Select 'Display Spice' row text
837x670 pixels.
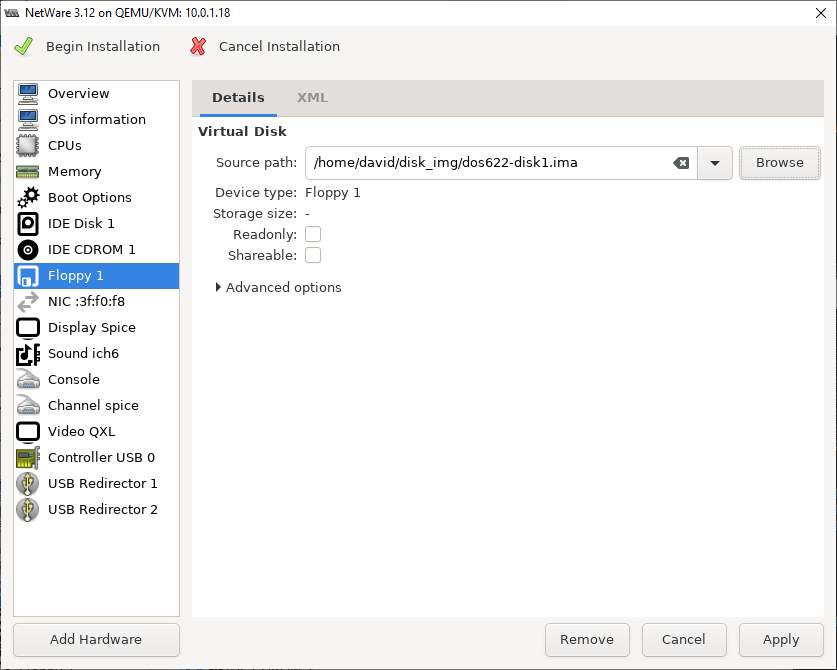(x=92, y=328)
